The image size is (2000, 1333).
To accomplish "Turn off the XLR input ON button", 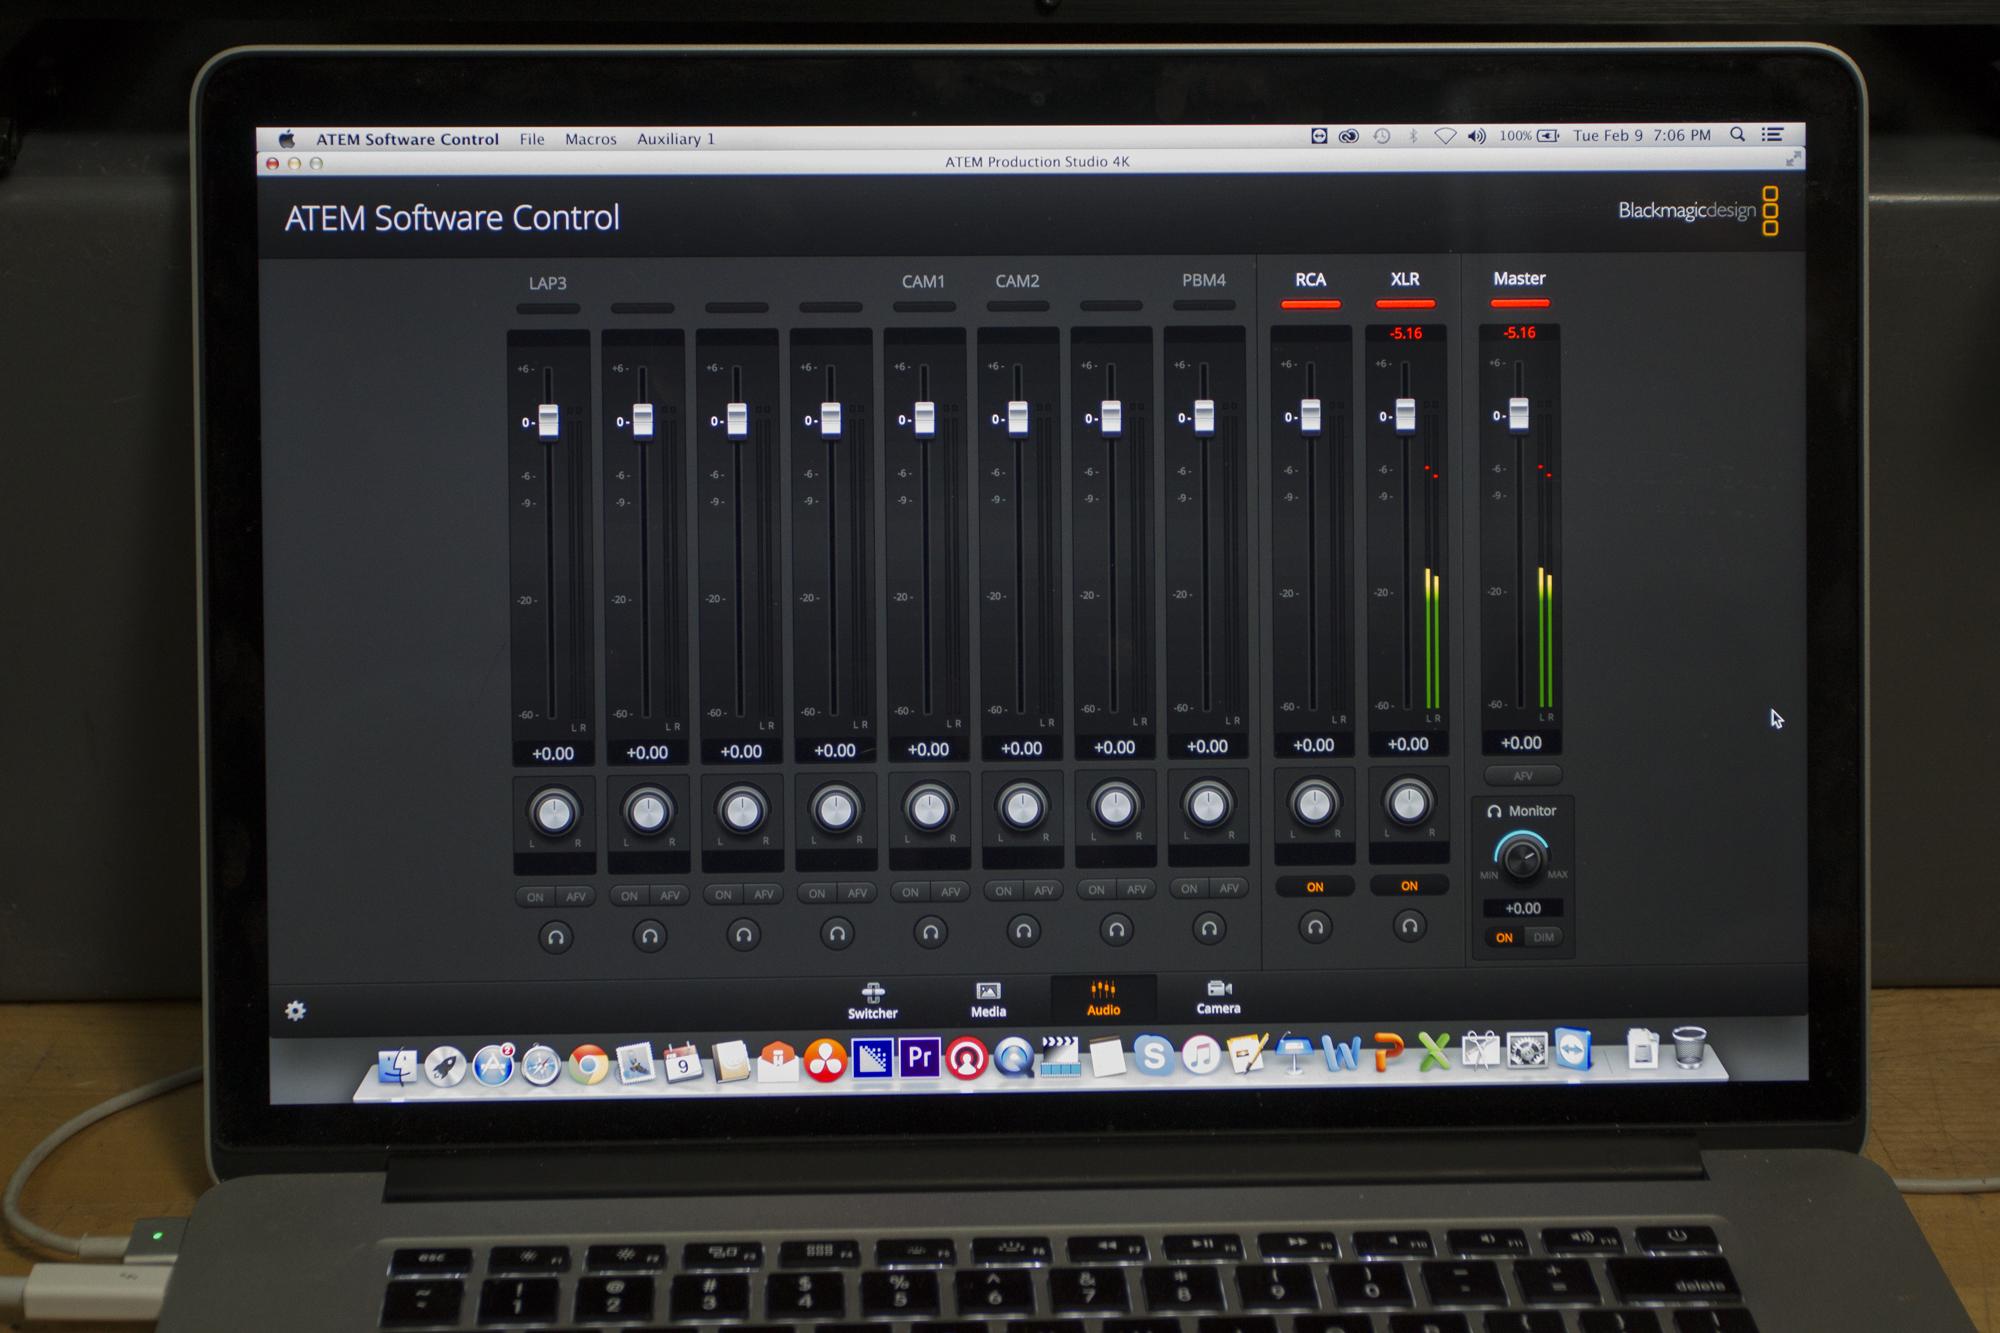I will (1409, 885).
